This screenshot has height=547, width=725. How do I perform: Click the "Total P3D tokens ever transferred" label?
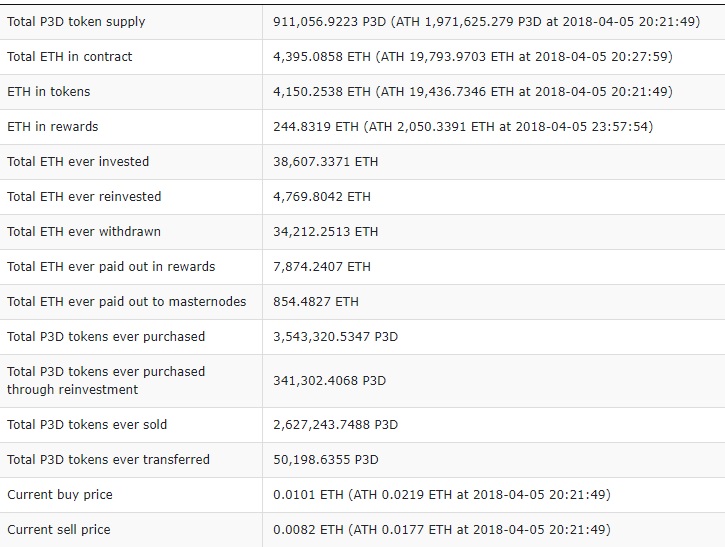click(x=108, y=460)
